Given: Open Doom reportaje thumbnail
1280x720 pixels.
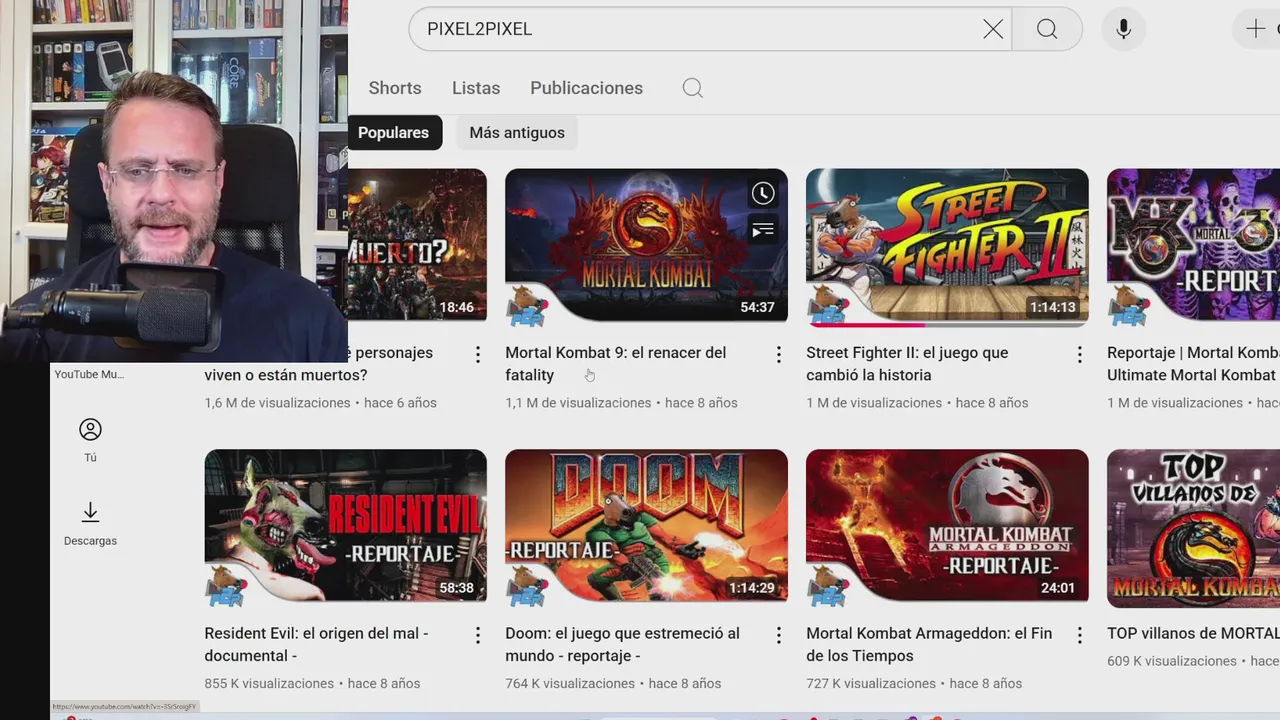Looking at the screenshot, I should click(646, 527).
